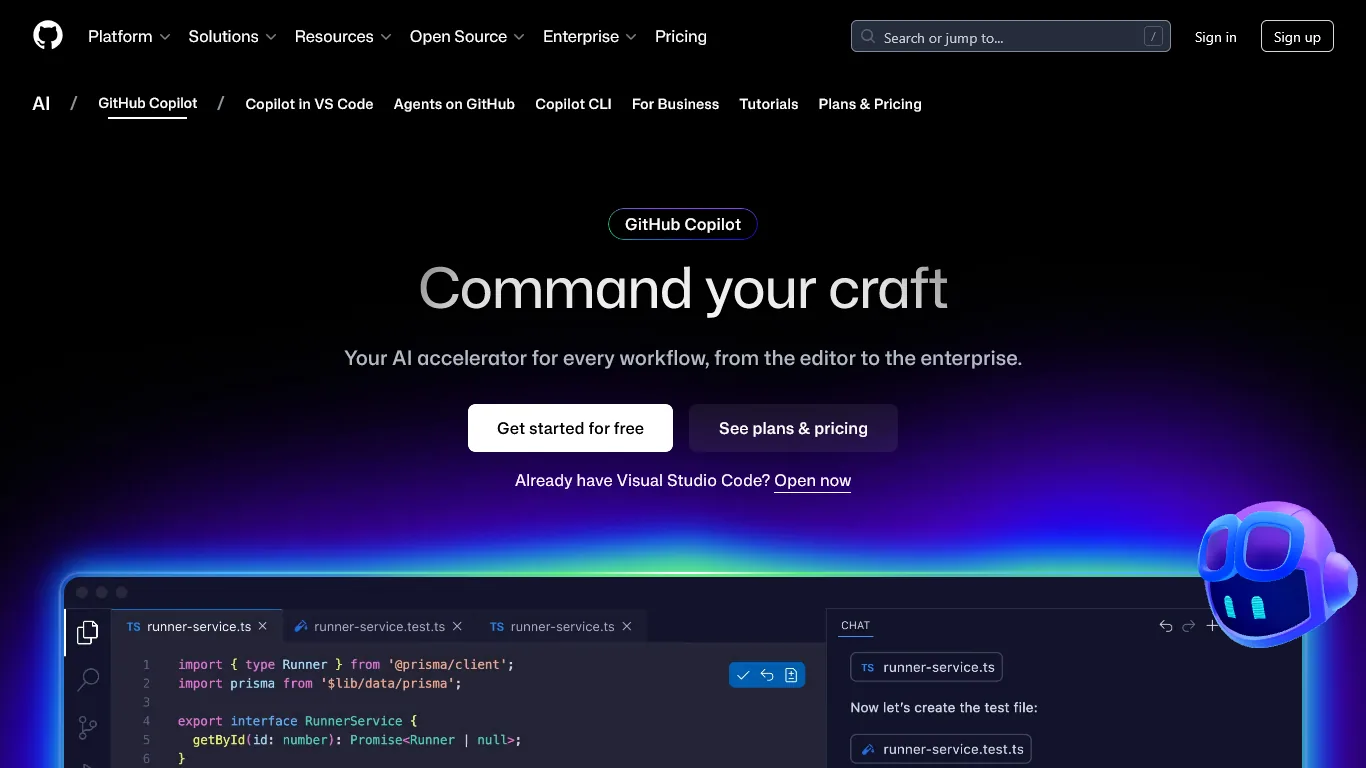The image size is (1366, 768).
Task: Accept changes with the checkmark icon
Action: [x=743, y=675]
